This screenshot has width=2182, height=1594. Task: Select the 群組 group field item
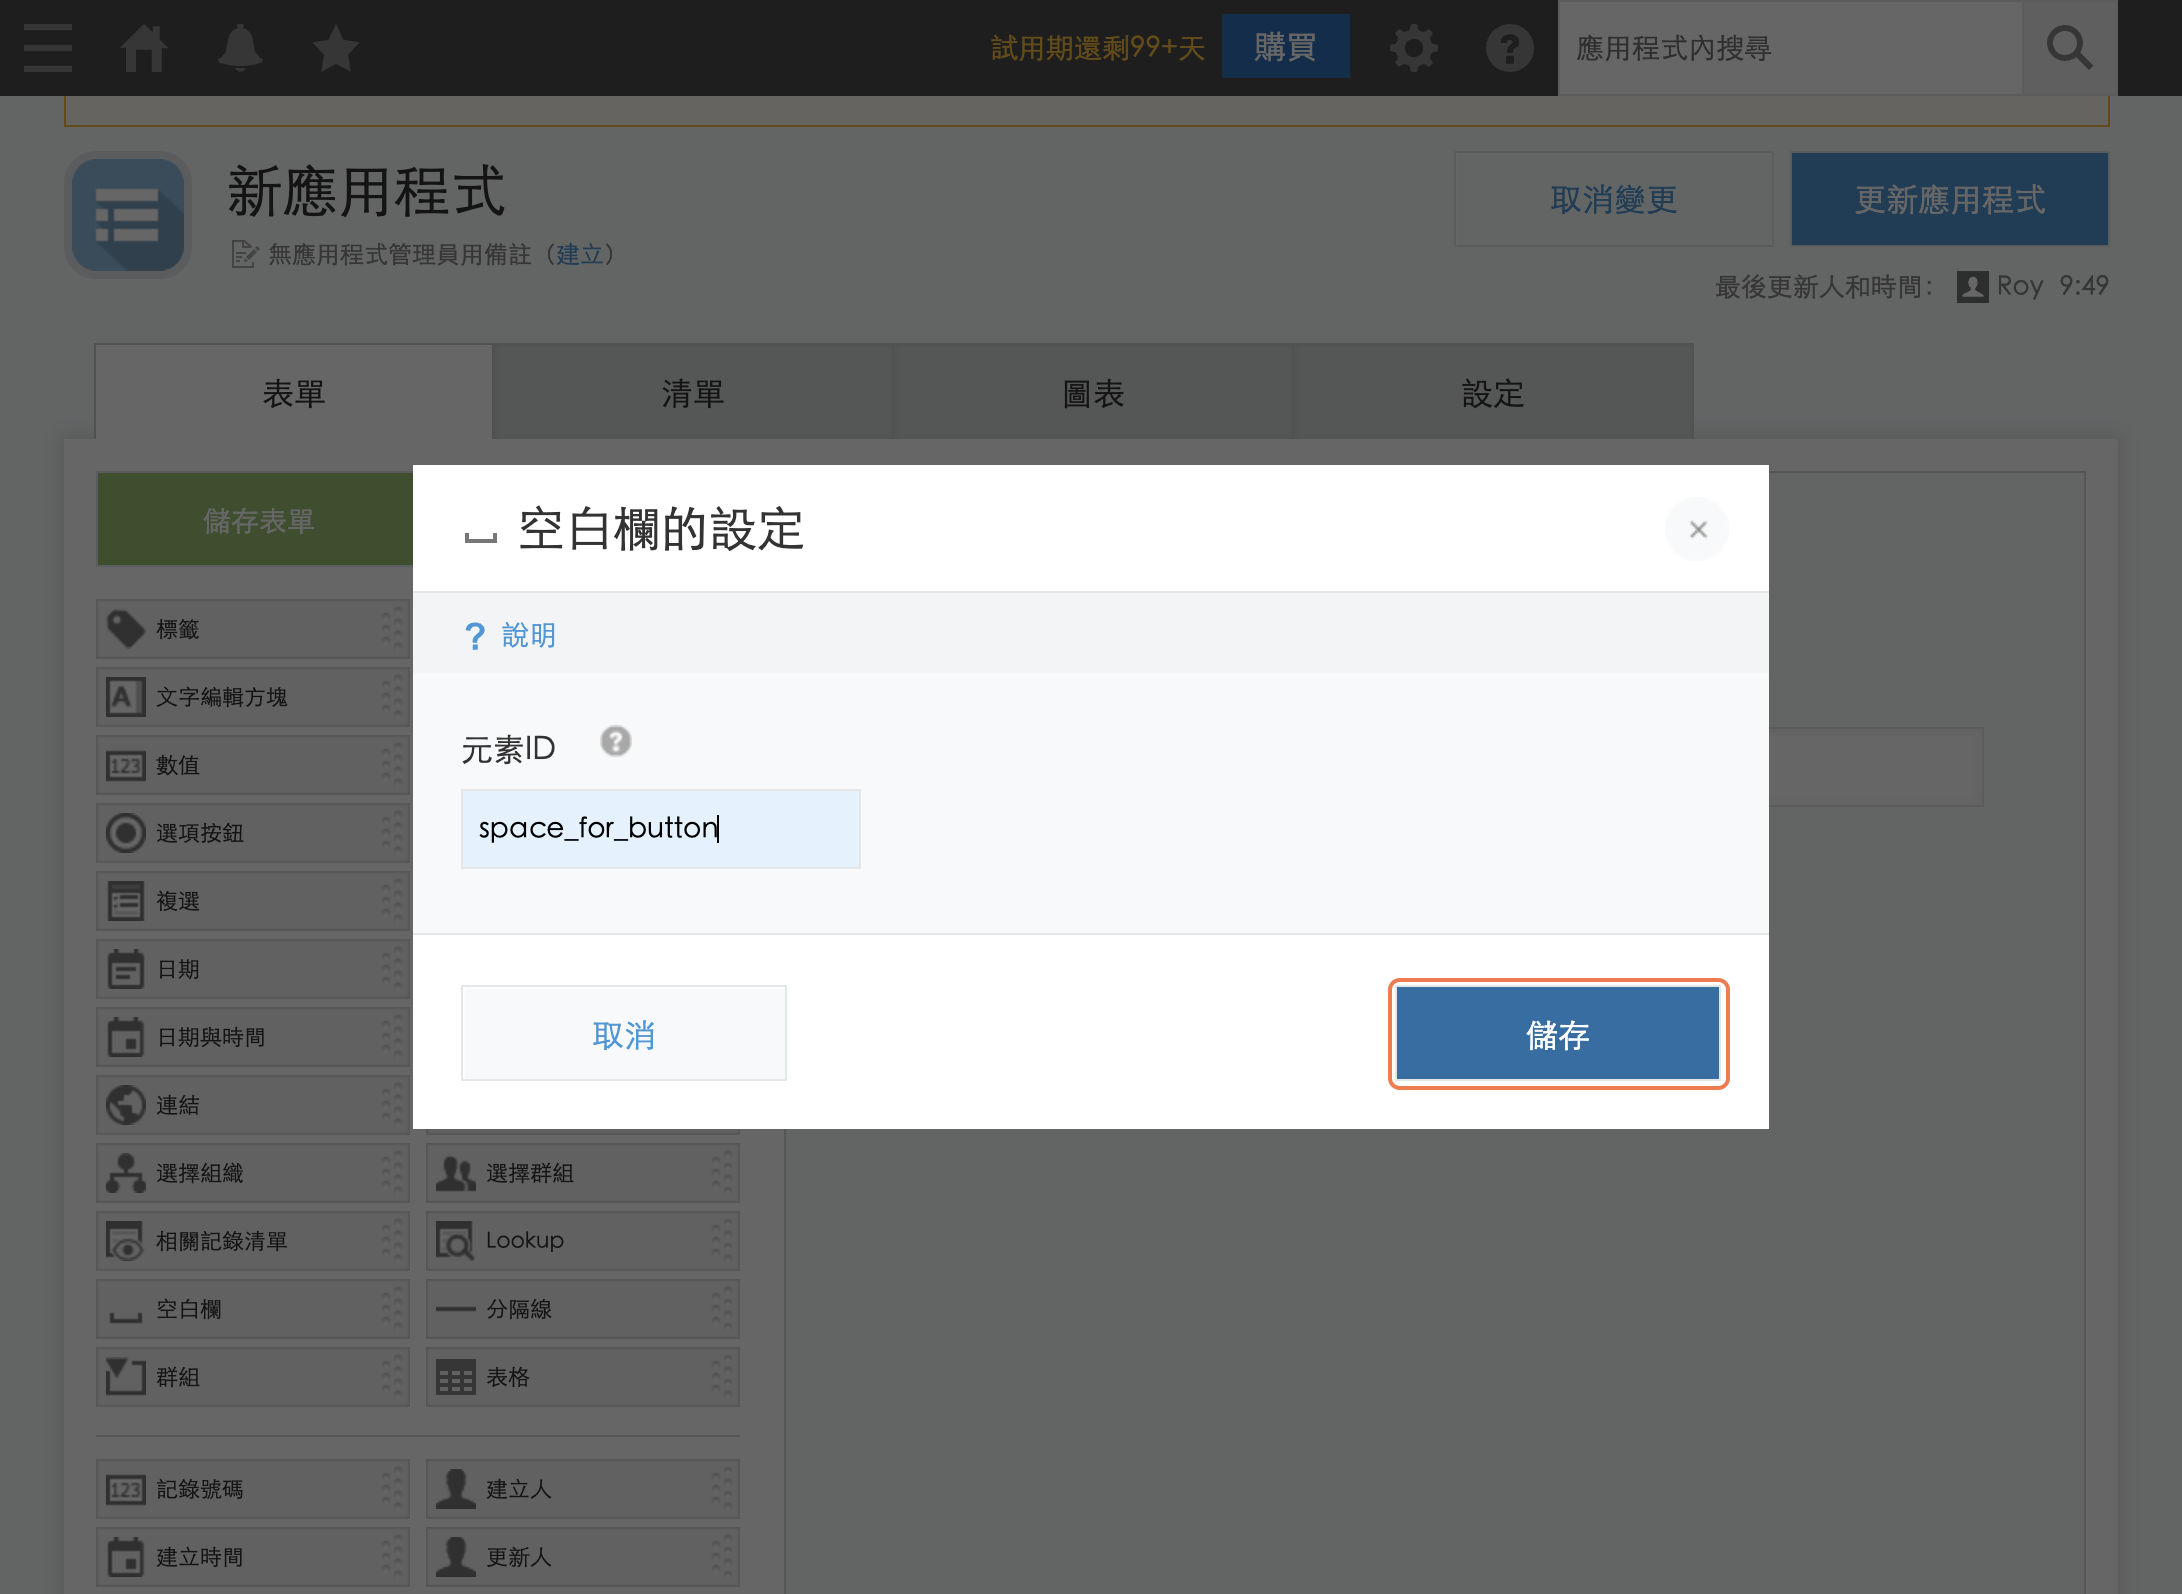tap(253, 1377)
